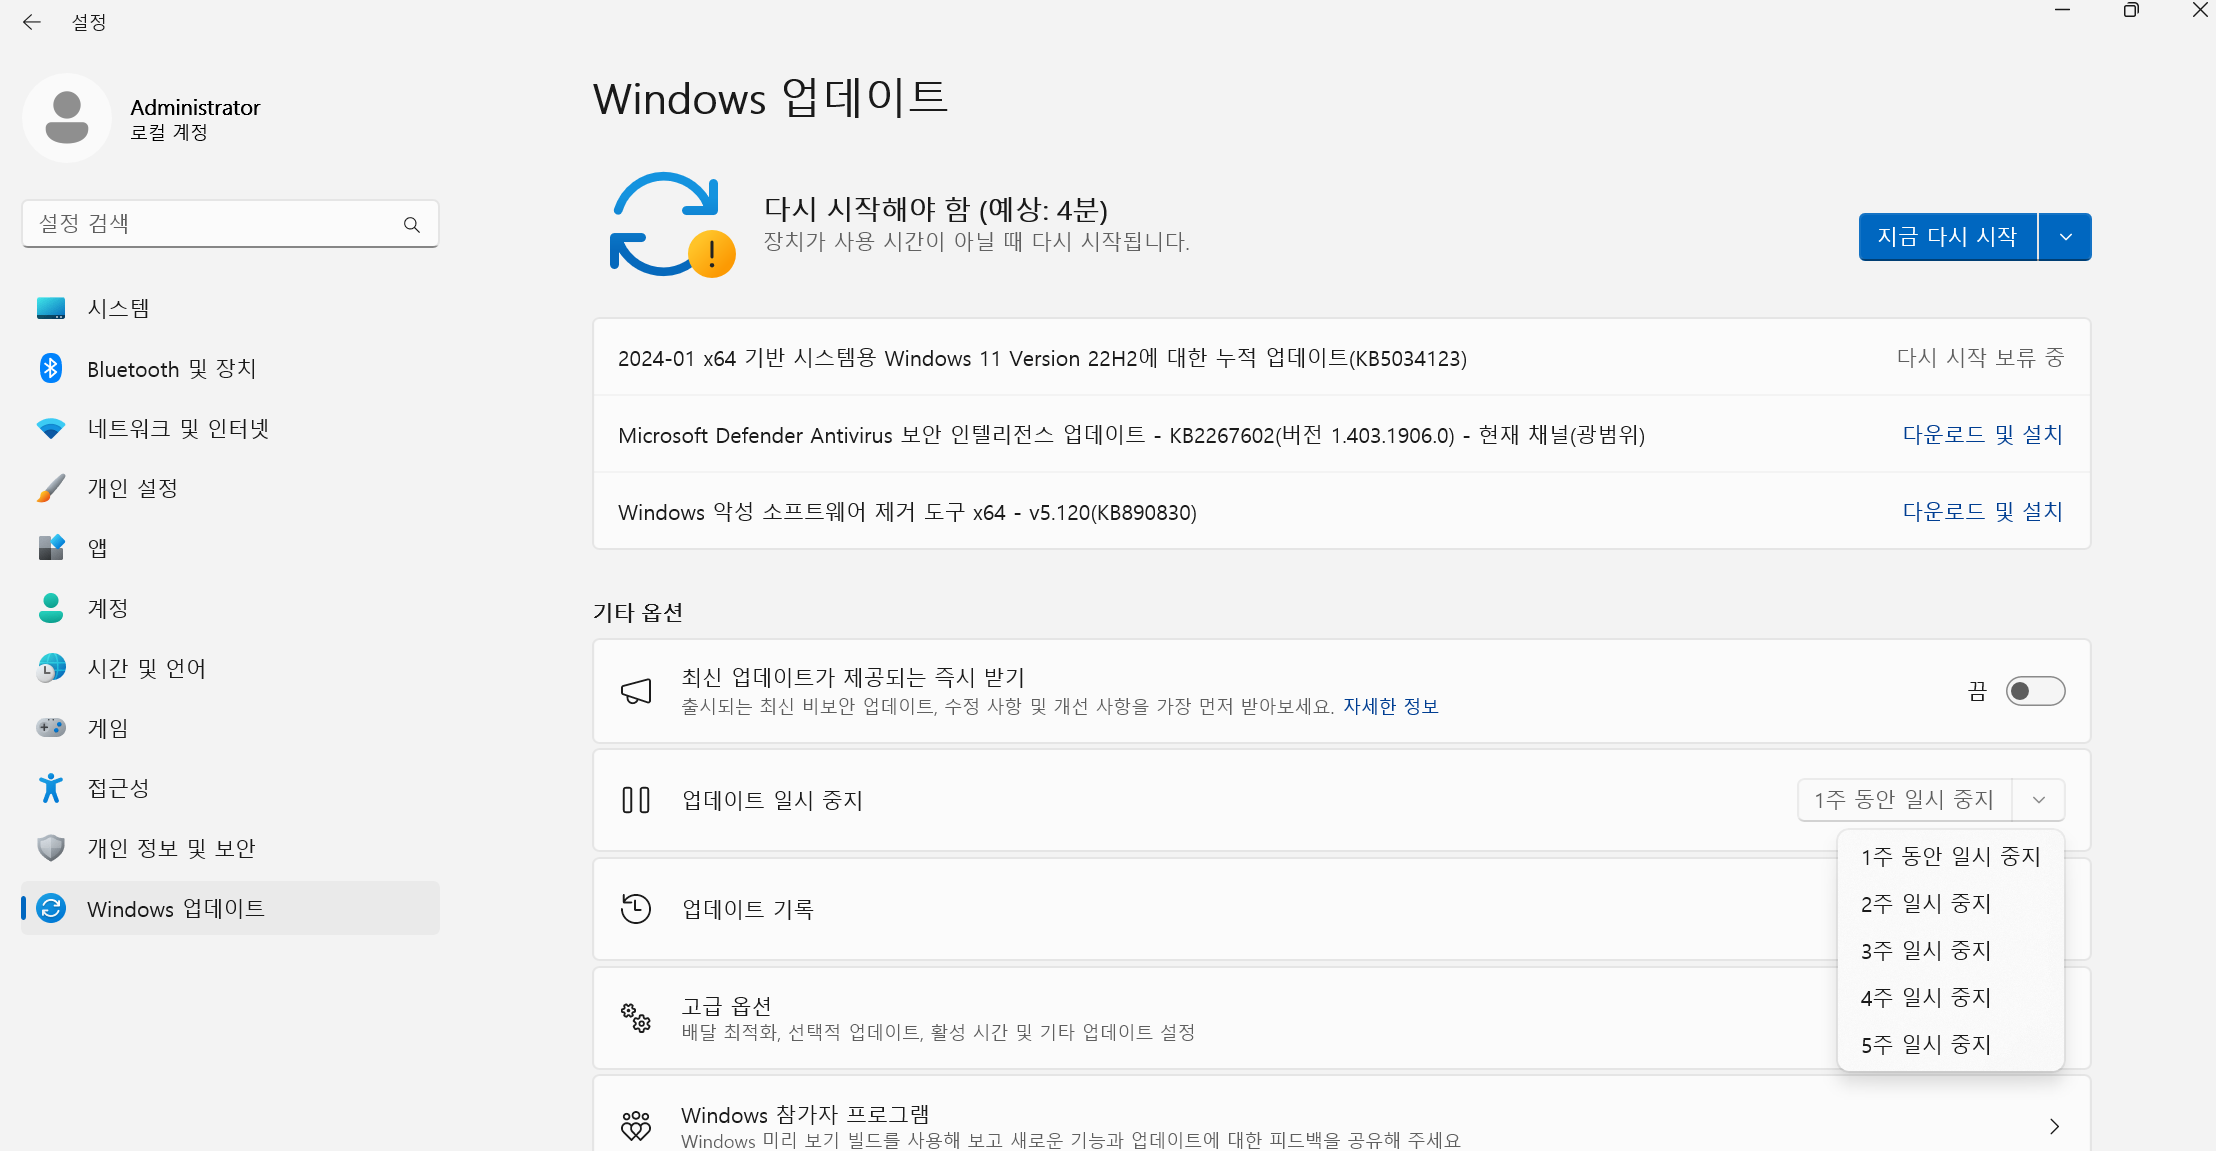Click the search magnifier icon

coord(411,224)
